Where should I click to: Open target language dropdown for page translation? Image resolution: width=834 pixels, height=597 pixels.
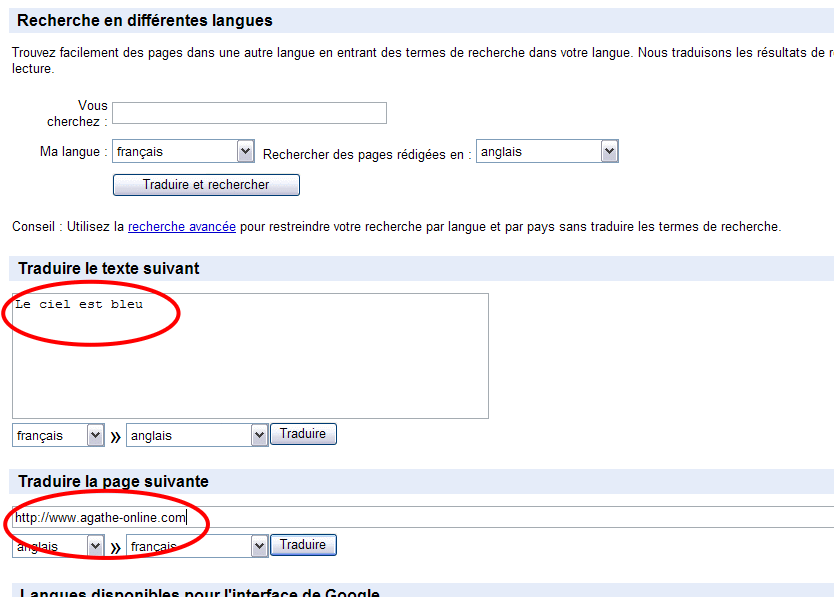pyautogui.click(x=197, y=547)
